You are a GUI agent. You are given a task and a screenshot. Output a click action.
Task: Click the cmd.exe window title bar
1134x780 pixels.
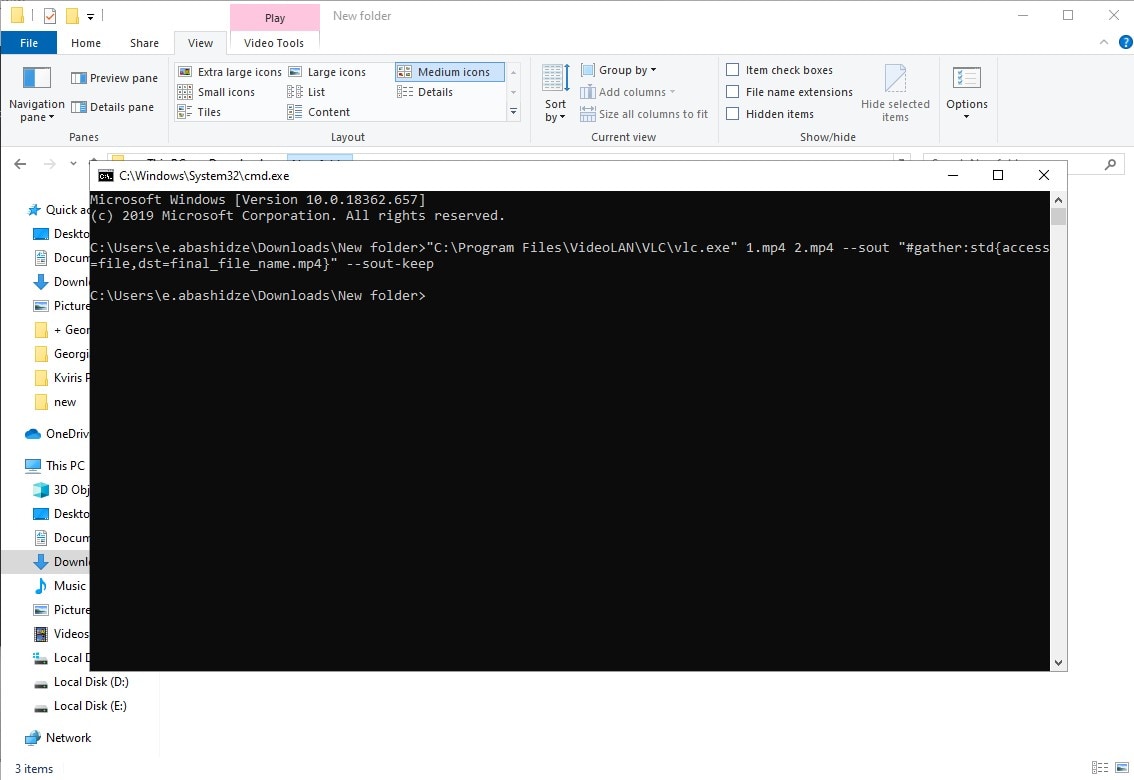pos(521,176)
